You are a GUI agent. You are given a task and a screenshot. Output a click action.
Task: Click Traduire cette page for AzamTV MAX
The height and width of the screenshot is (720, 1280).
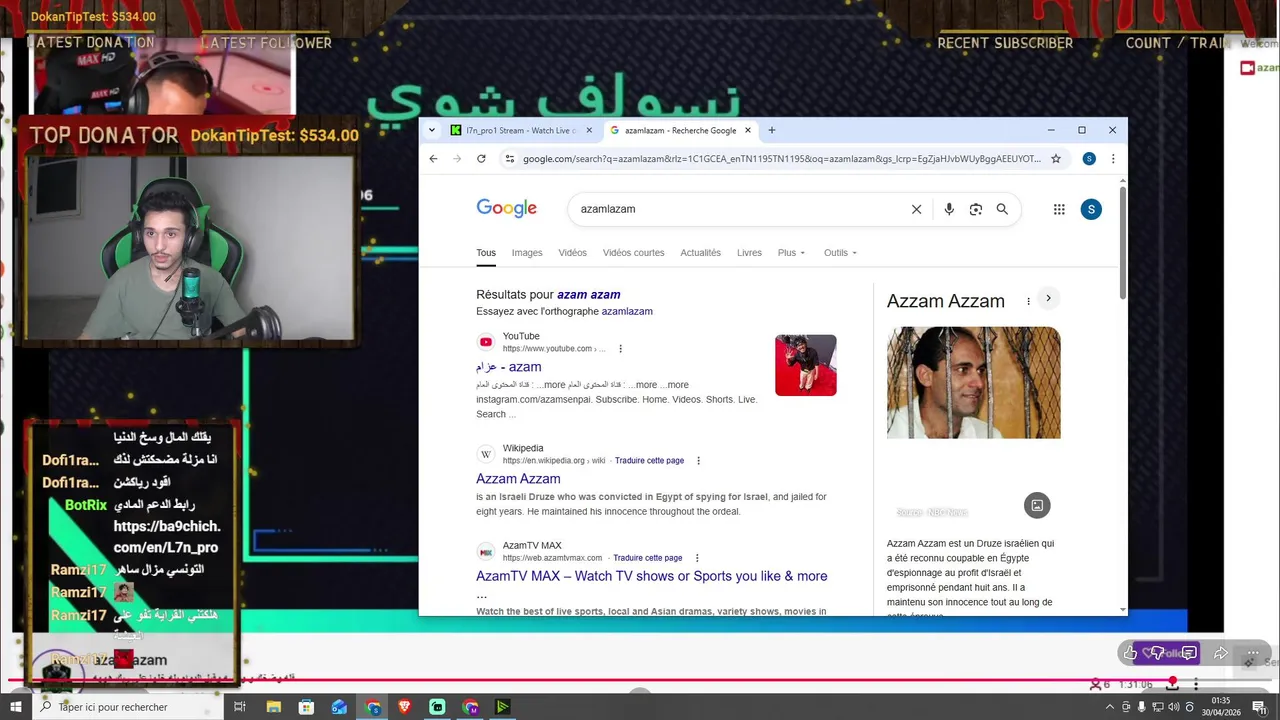coord(647,558)
